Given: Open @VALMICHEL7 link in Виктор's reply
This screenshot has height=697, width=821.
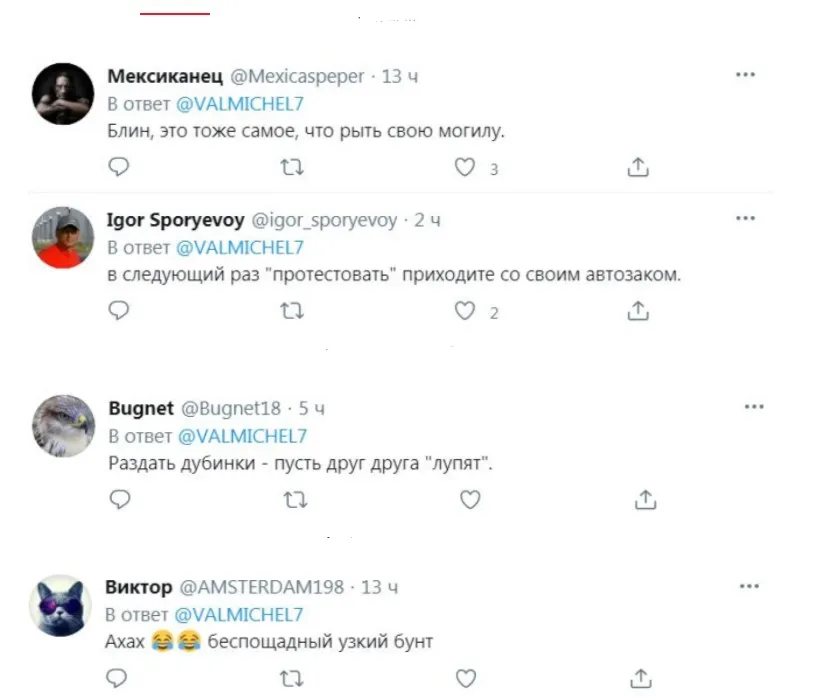Looking at the screenshot, I should coord(239,614).
